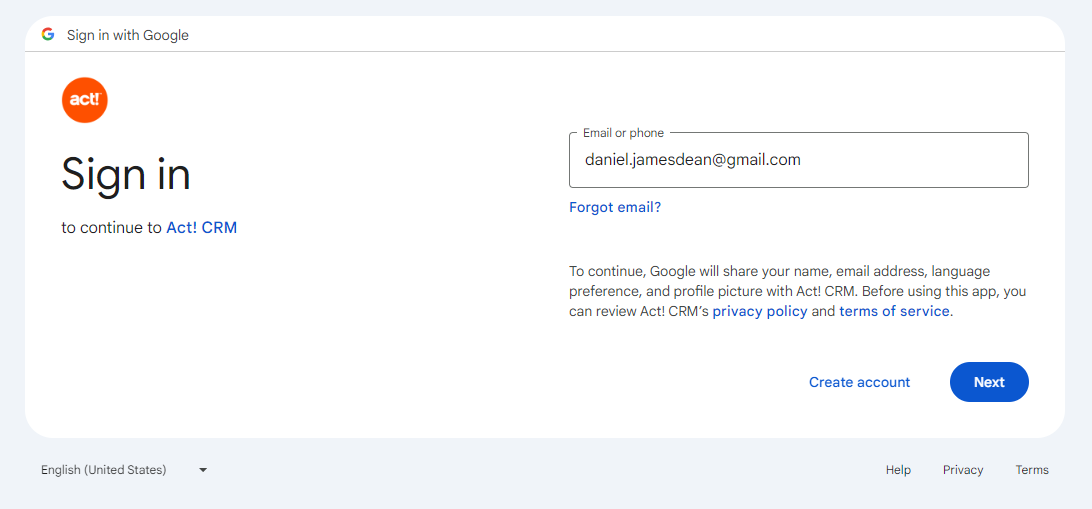Viewport: 1092px width, 509px height.
Task: Open the Privacy footer link
Action: (963, 470)
